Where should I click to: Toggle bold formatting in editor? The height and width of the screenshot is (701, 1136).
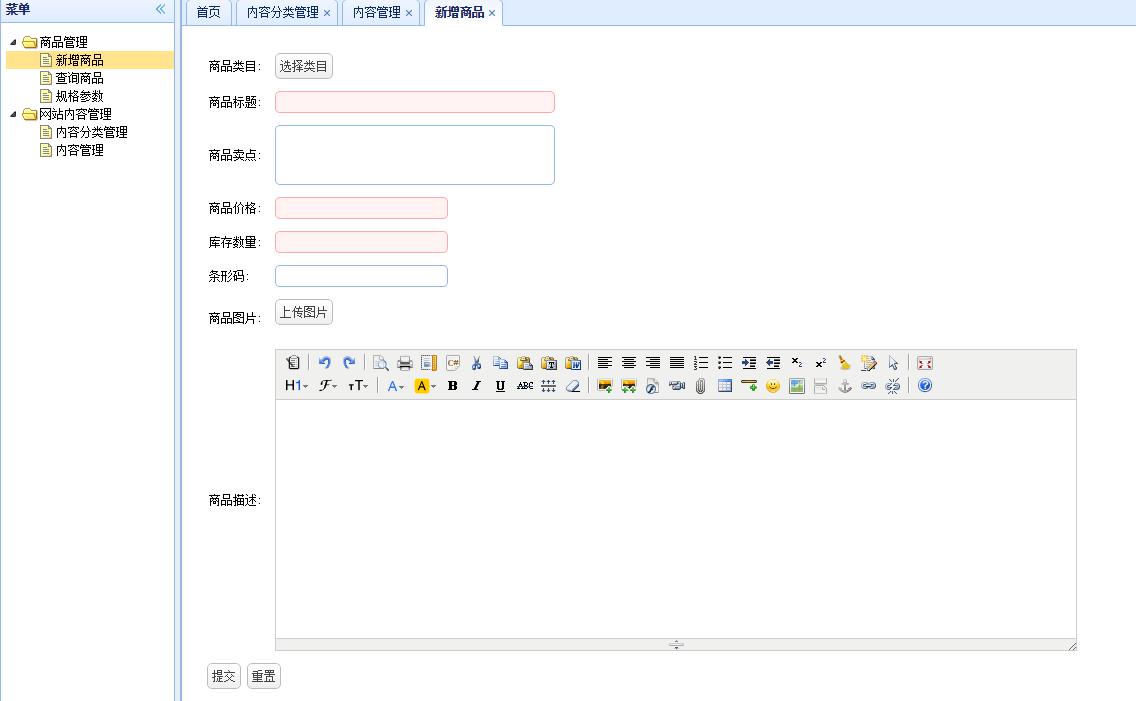pyautogui.click(x=453, y=386)
